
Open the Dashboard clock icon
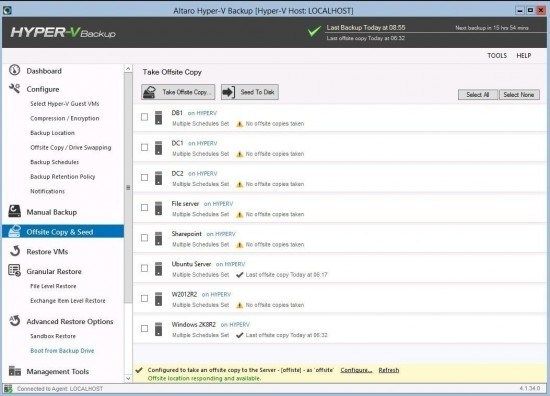click(x=14, y=70)
